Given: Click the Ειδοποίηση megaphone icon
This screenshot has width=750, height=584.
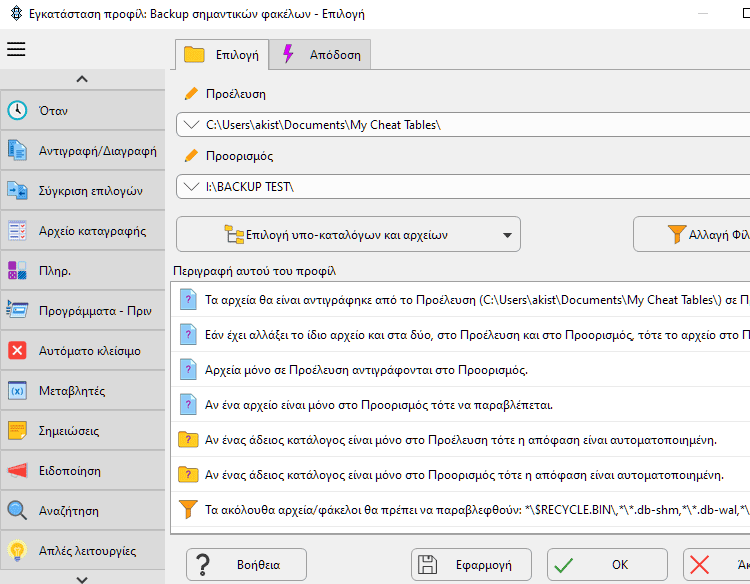Looking at the screenshot, I should (17, 471).
